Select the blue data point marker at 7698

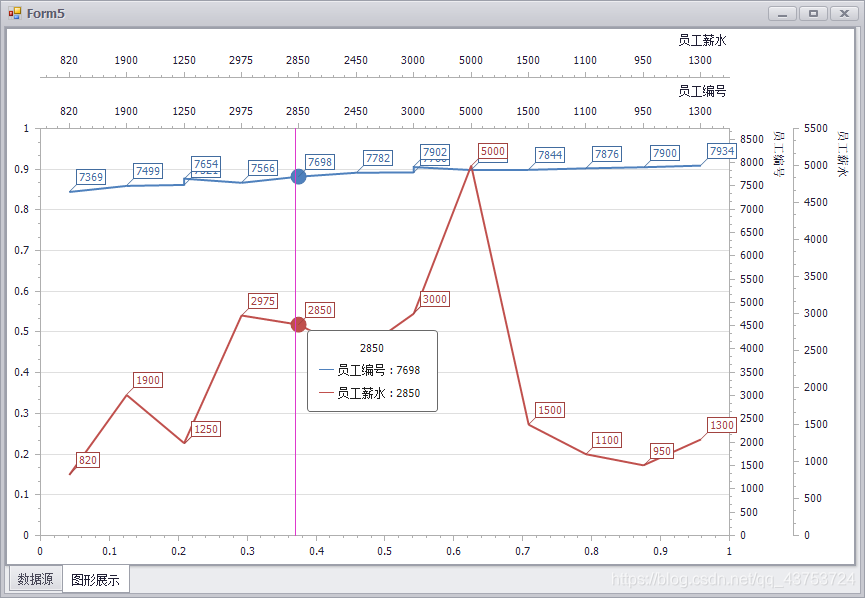(297, 176)
